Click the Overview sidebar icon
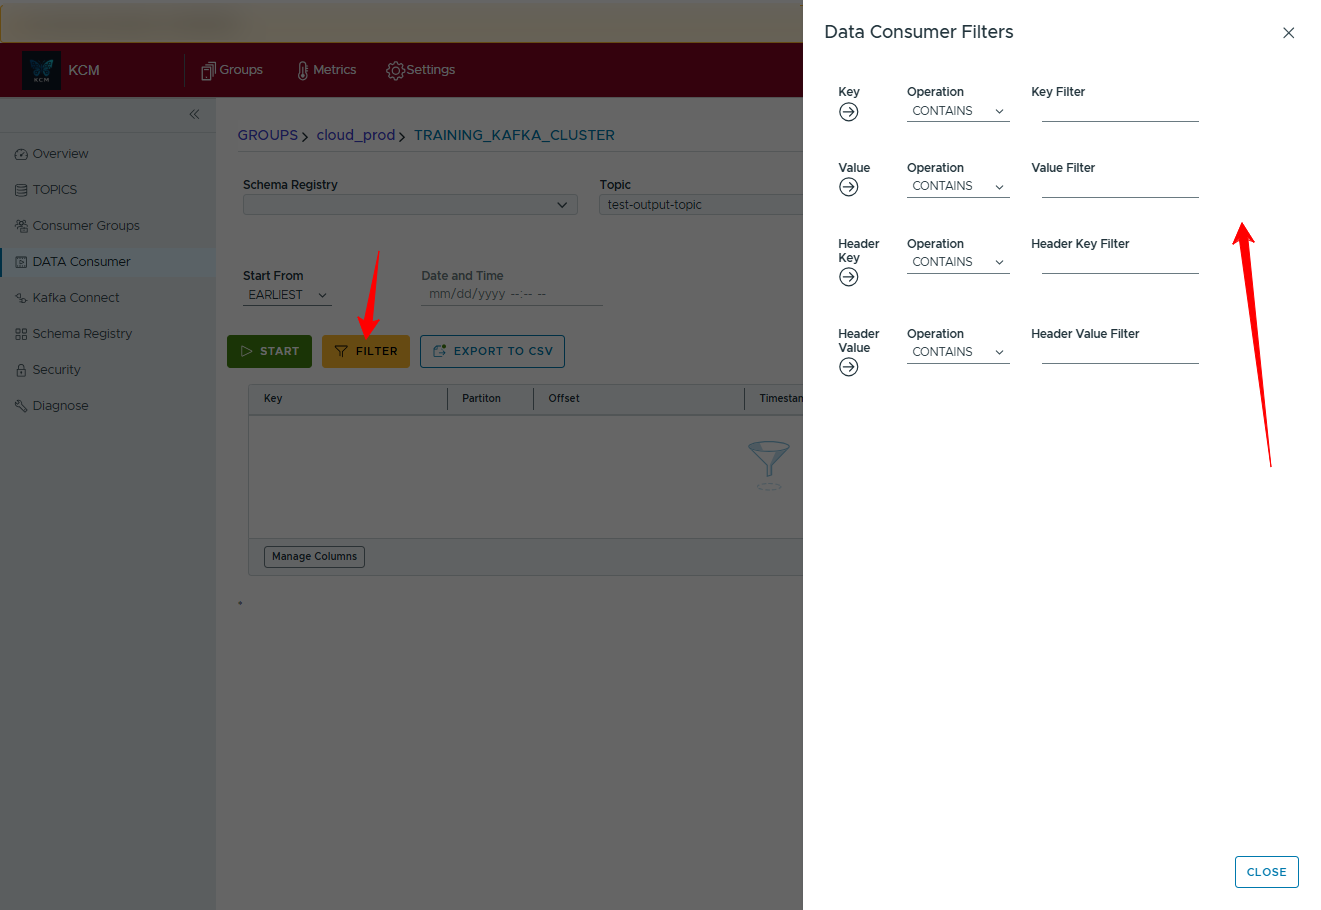This screenshot has width=1321, height=910. pos(22,153)
